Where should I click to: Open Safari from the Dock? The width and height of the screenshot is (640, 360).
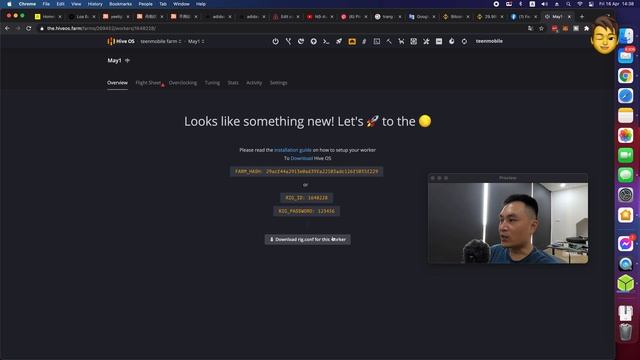point(625,96)
